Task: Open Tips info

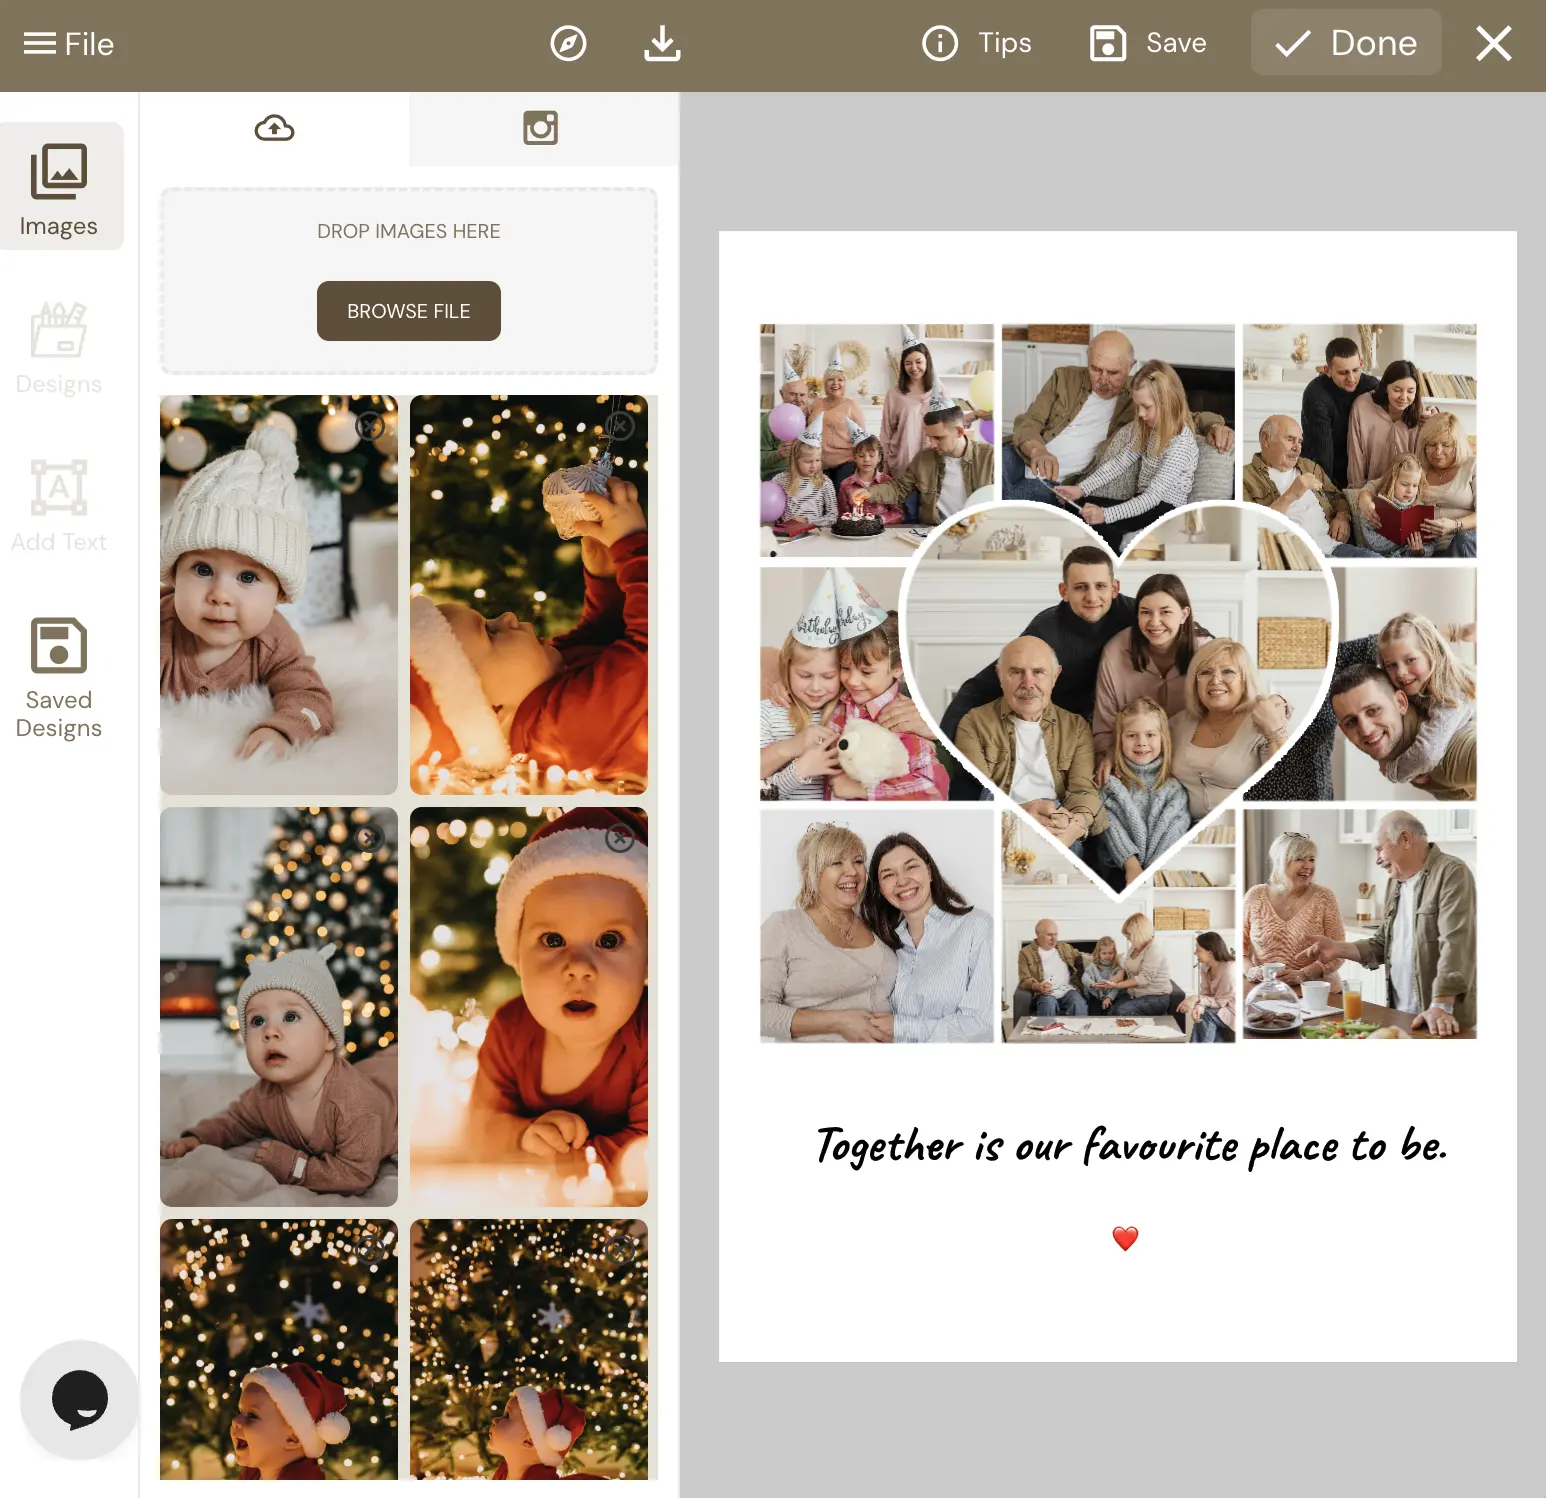Action: coord(976,44)
